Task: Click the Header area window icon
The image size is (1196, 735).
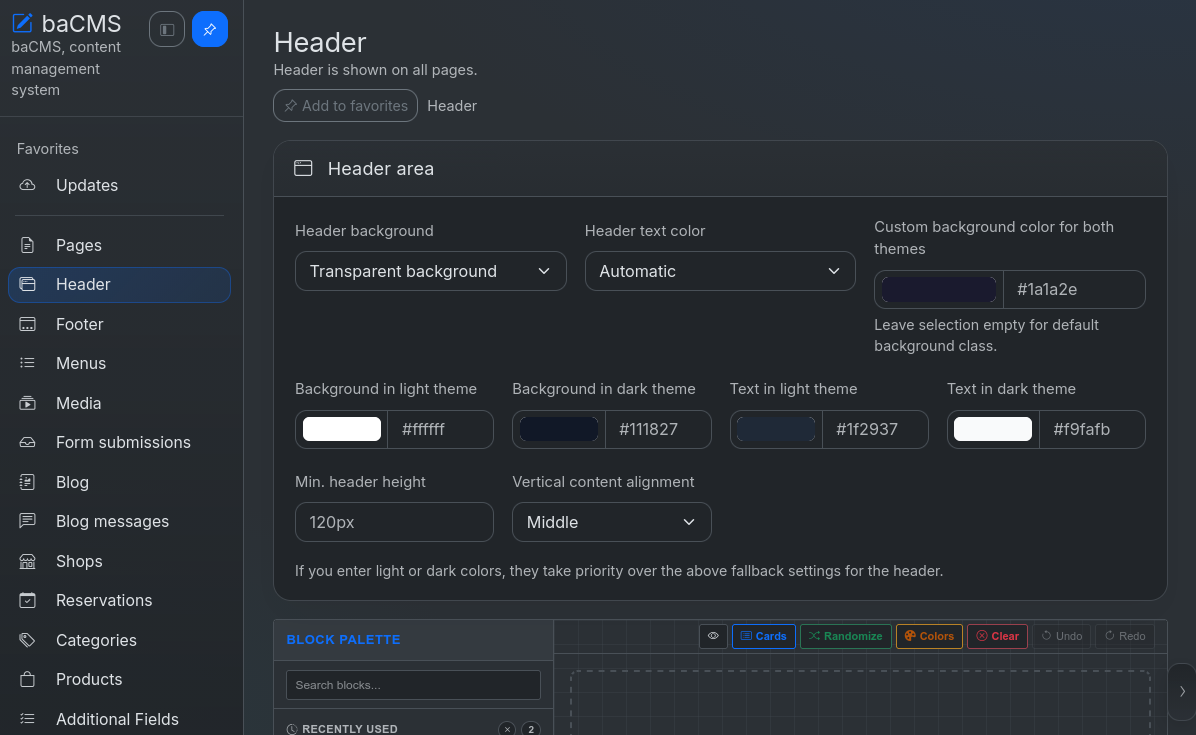Action: point(303,169)
